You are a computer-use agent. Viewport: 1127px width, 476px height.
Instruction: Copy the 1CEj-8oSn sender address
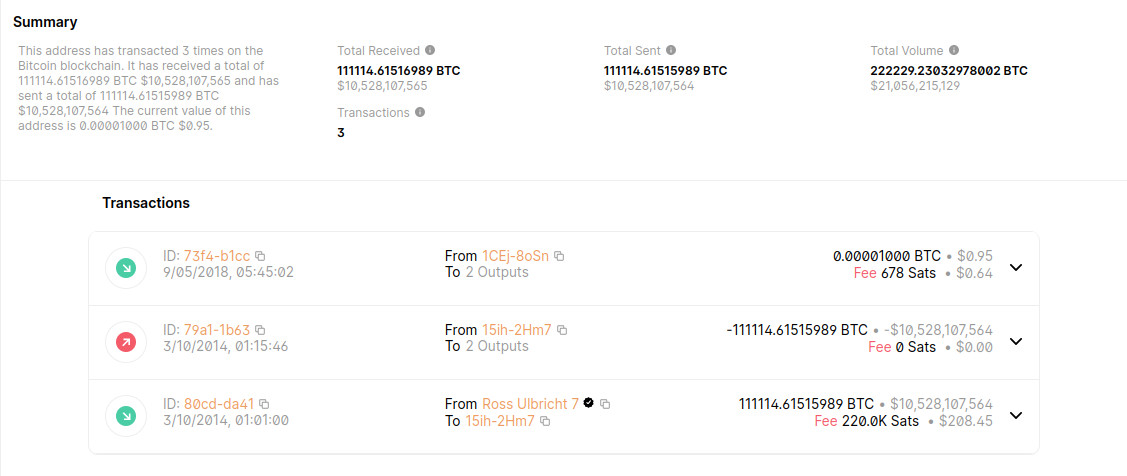pyautogui.click(x=559, y=256)
